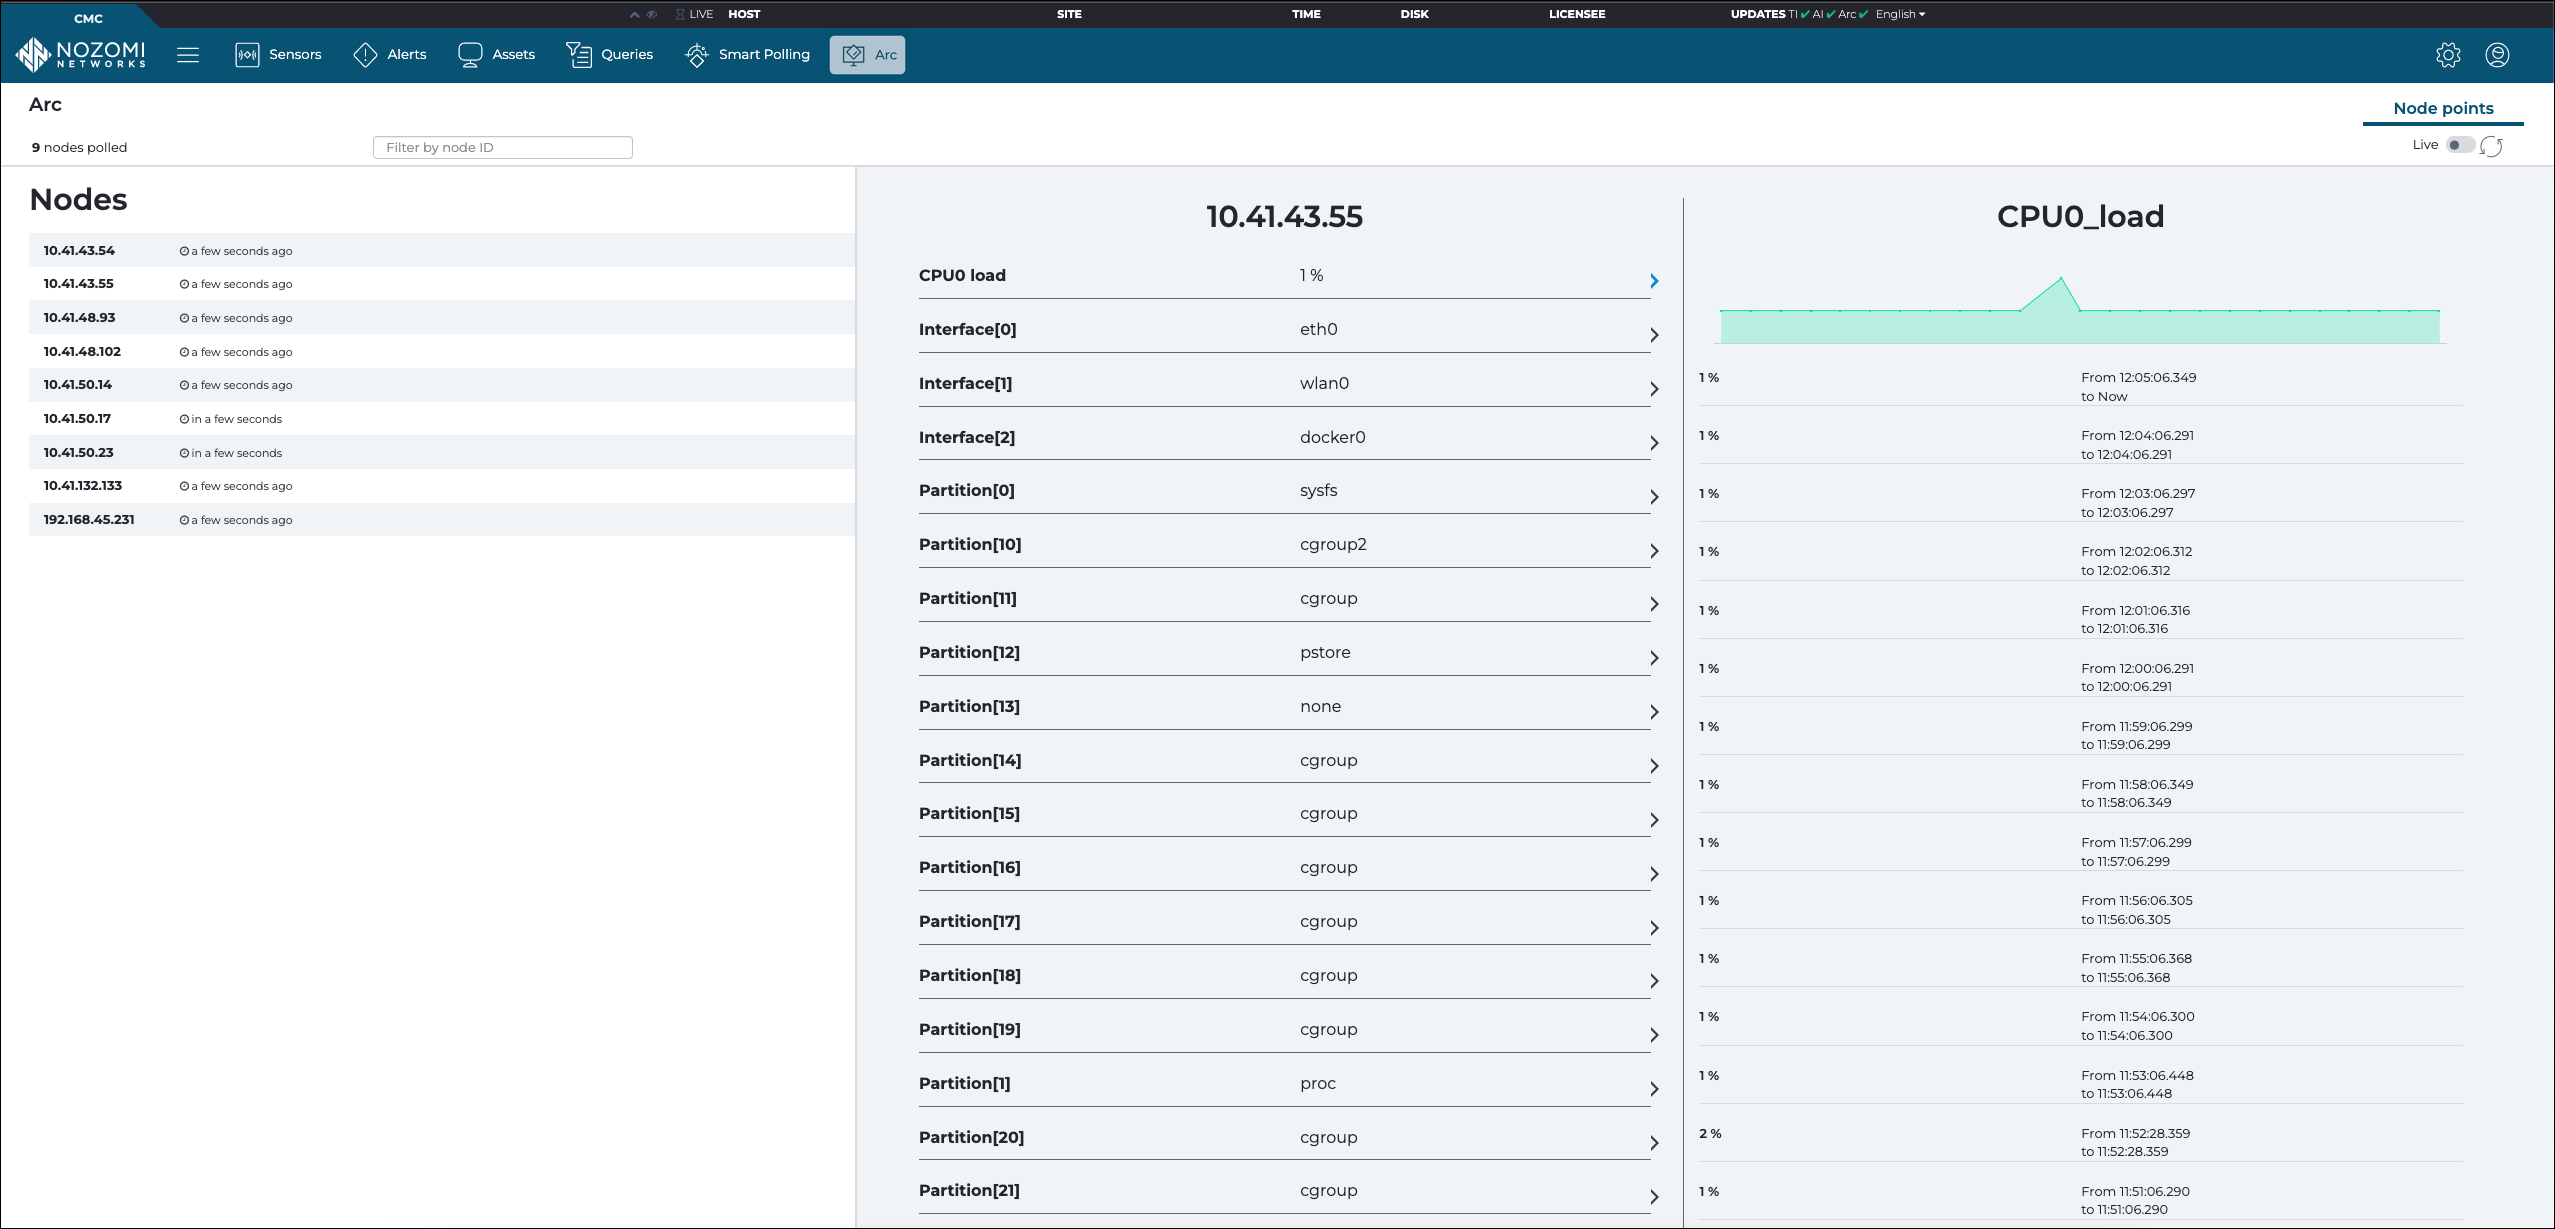Expand the Partition[10] cgroup2 chevron
The height and width of the screenshot is (1229, 2555).
(x=1654, y=551)
